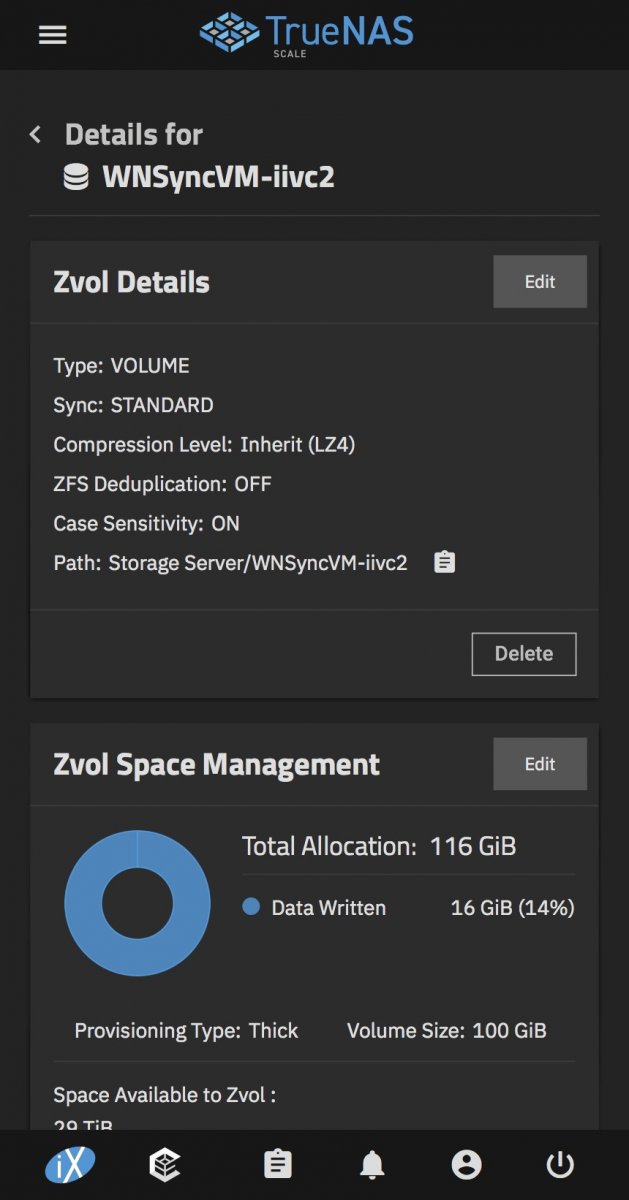Open the power menu icon

pos(560,1165)
